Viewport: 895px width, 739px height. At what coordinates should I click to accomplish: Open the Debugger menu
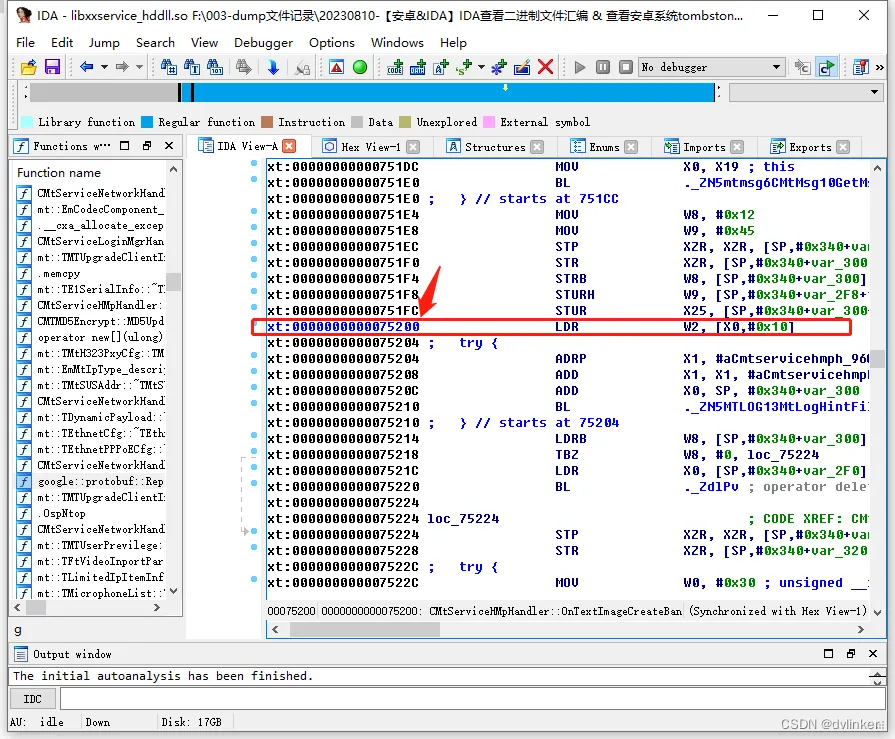264,42
